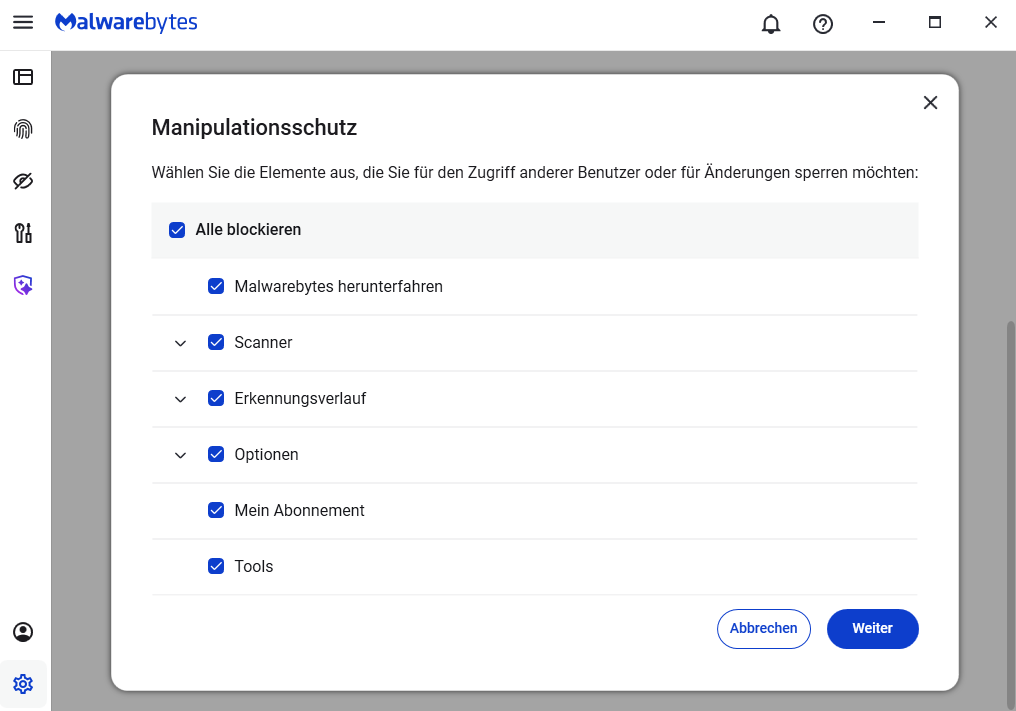Maximize the Malwarebytes window
1016x711 pixels.
(934, 22)
